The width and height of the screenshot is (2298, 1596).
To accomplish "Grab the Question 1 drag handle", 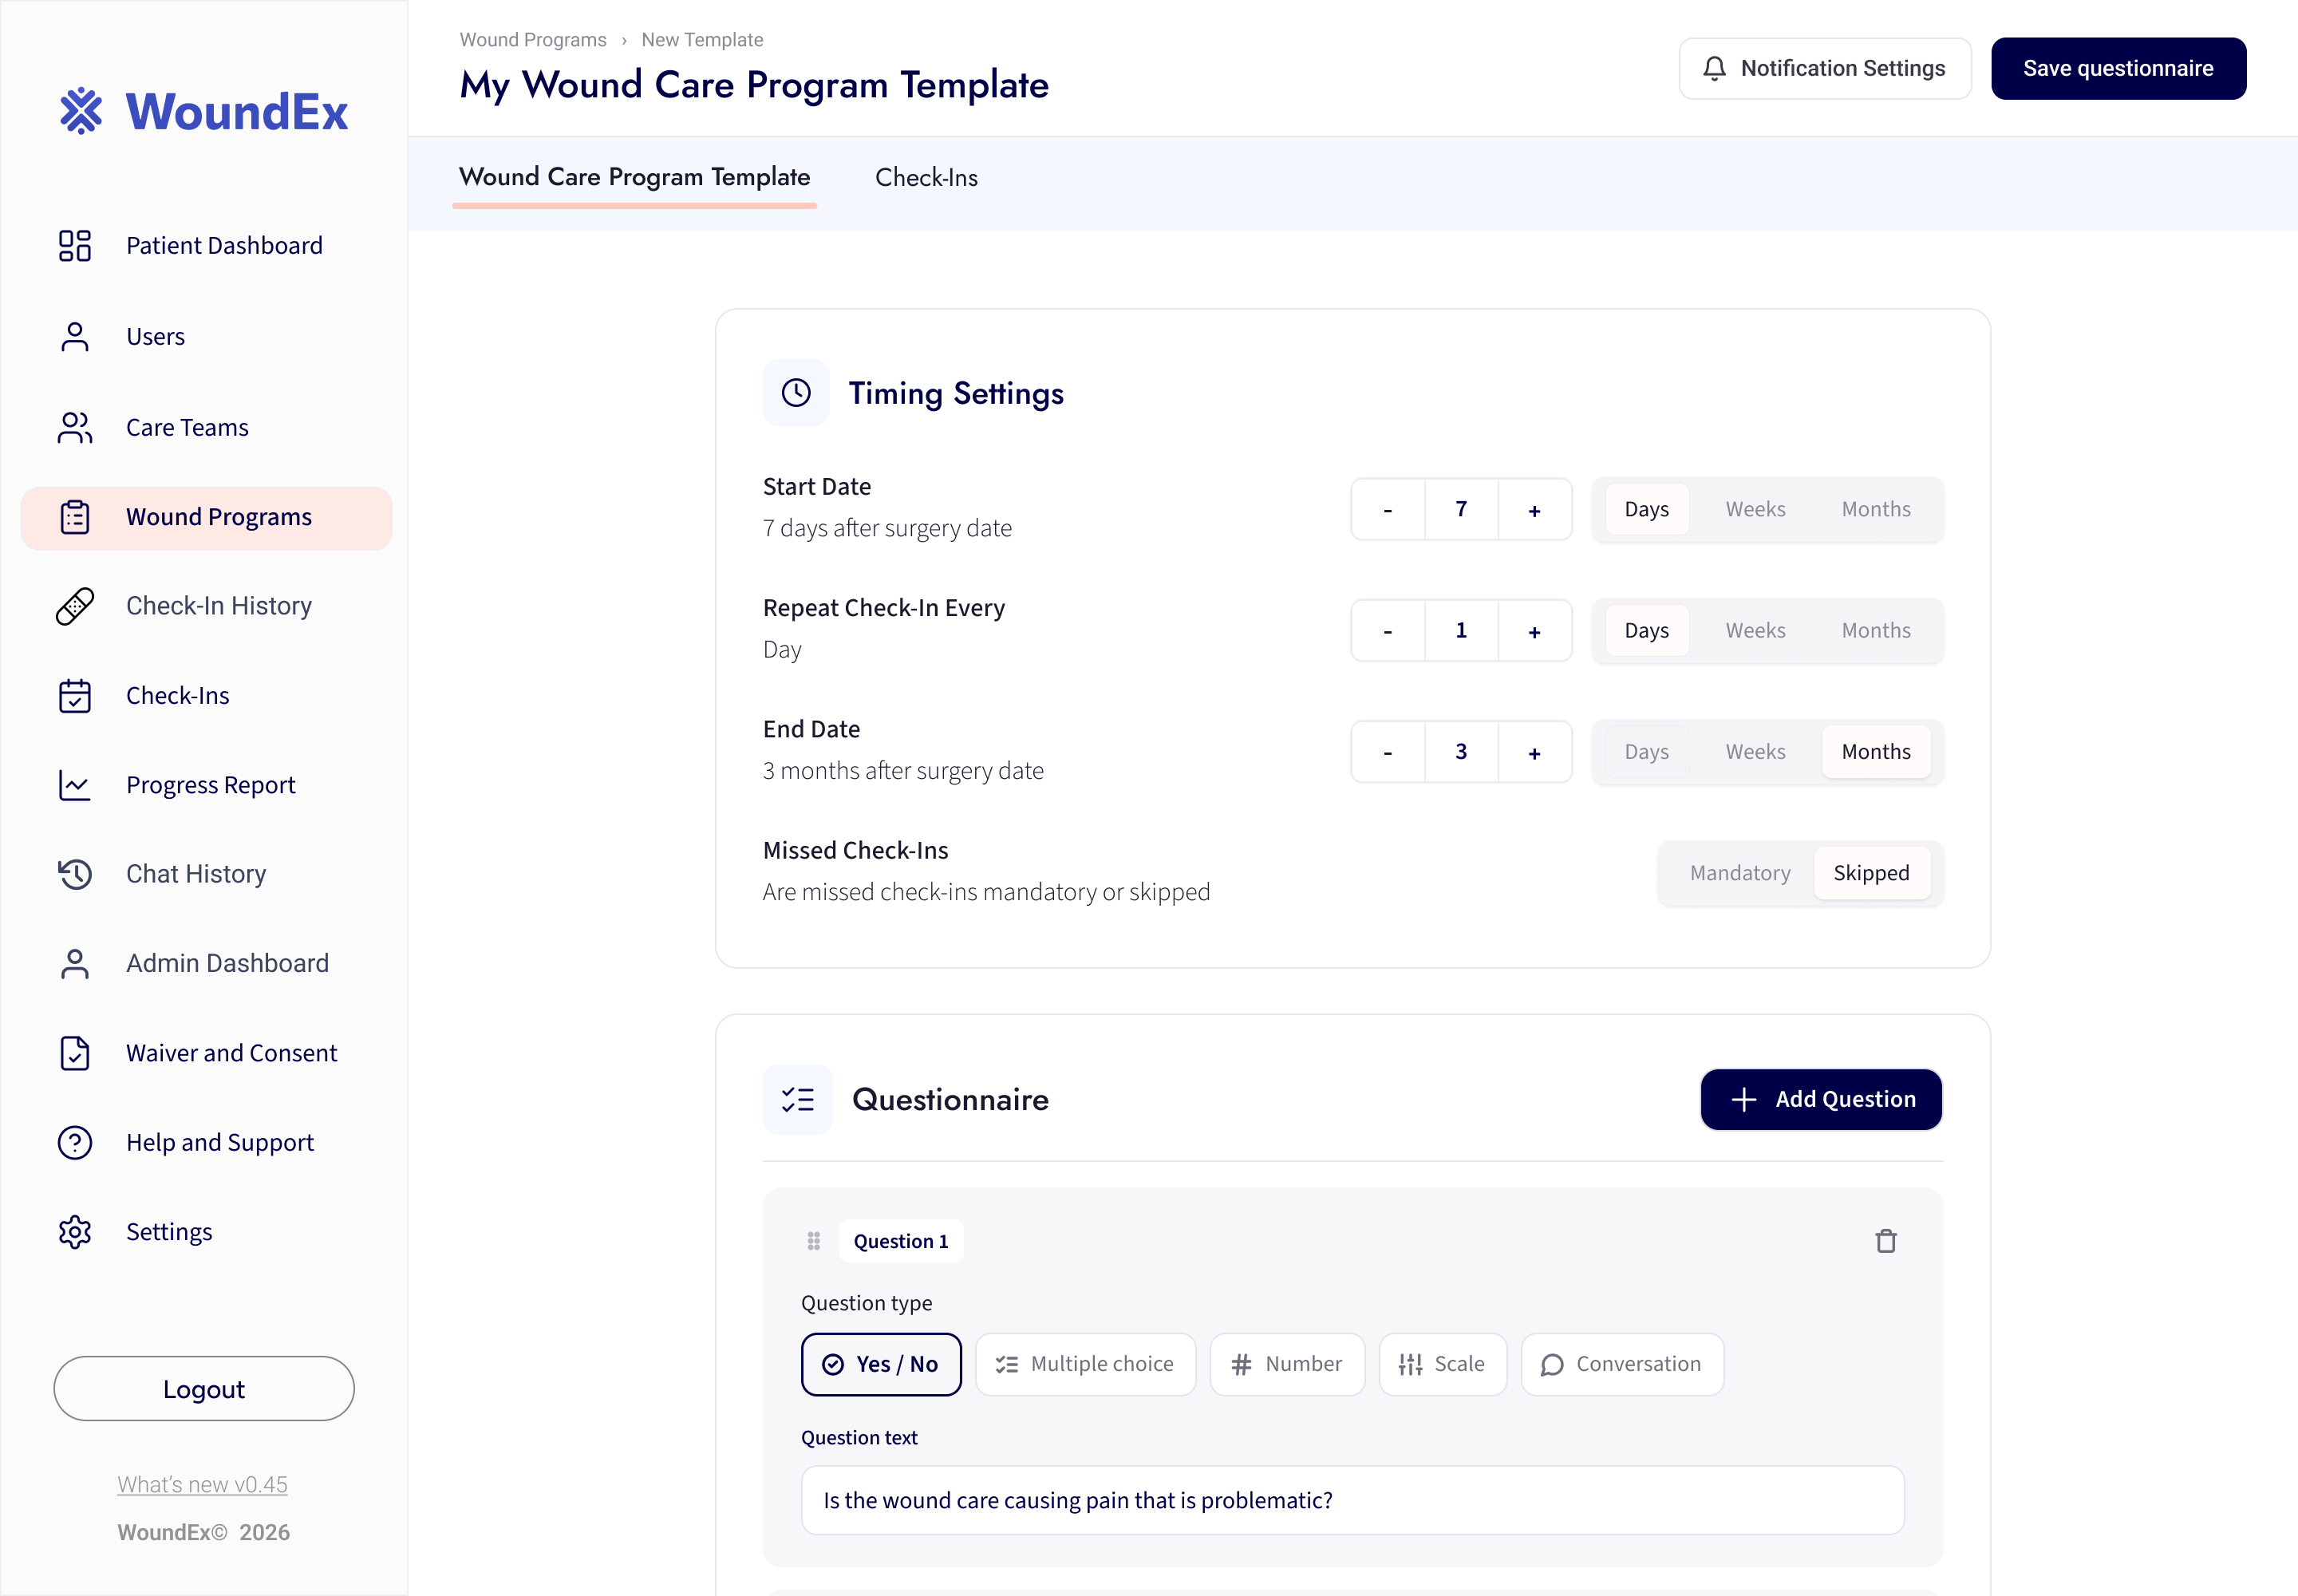I will click(814, 1241).
